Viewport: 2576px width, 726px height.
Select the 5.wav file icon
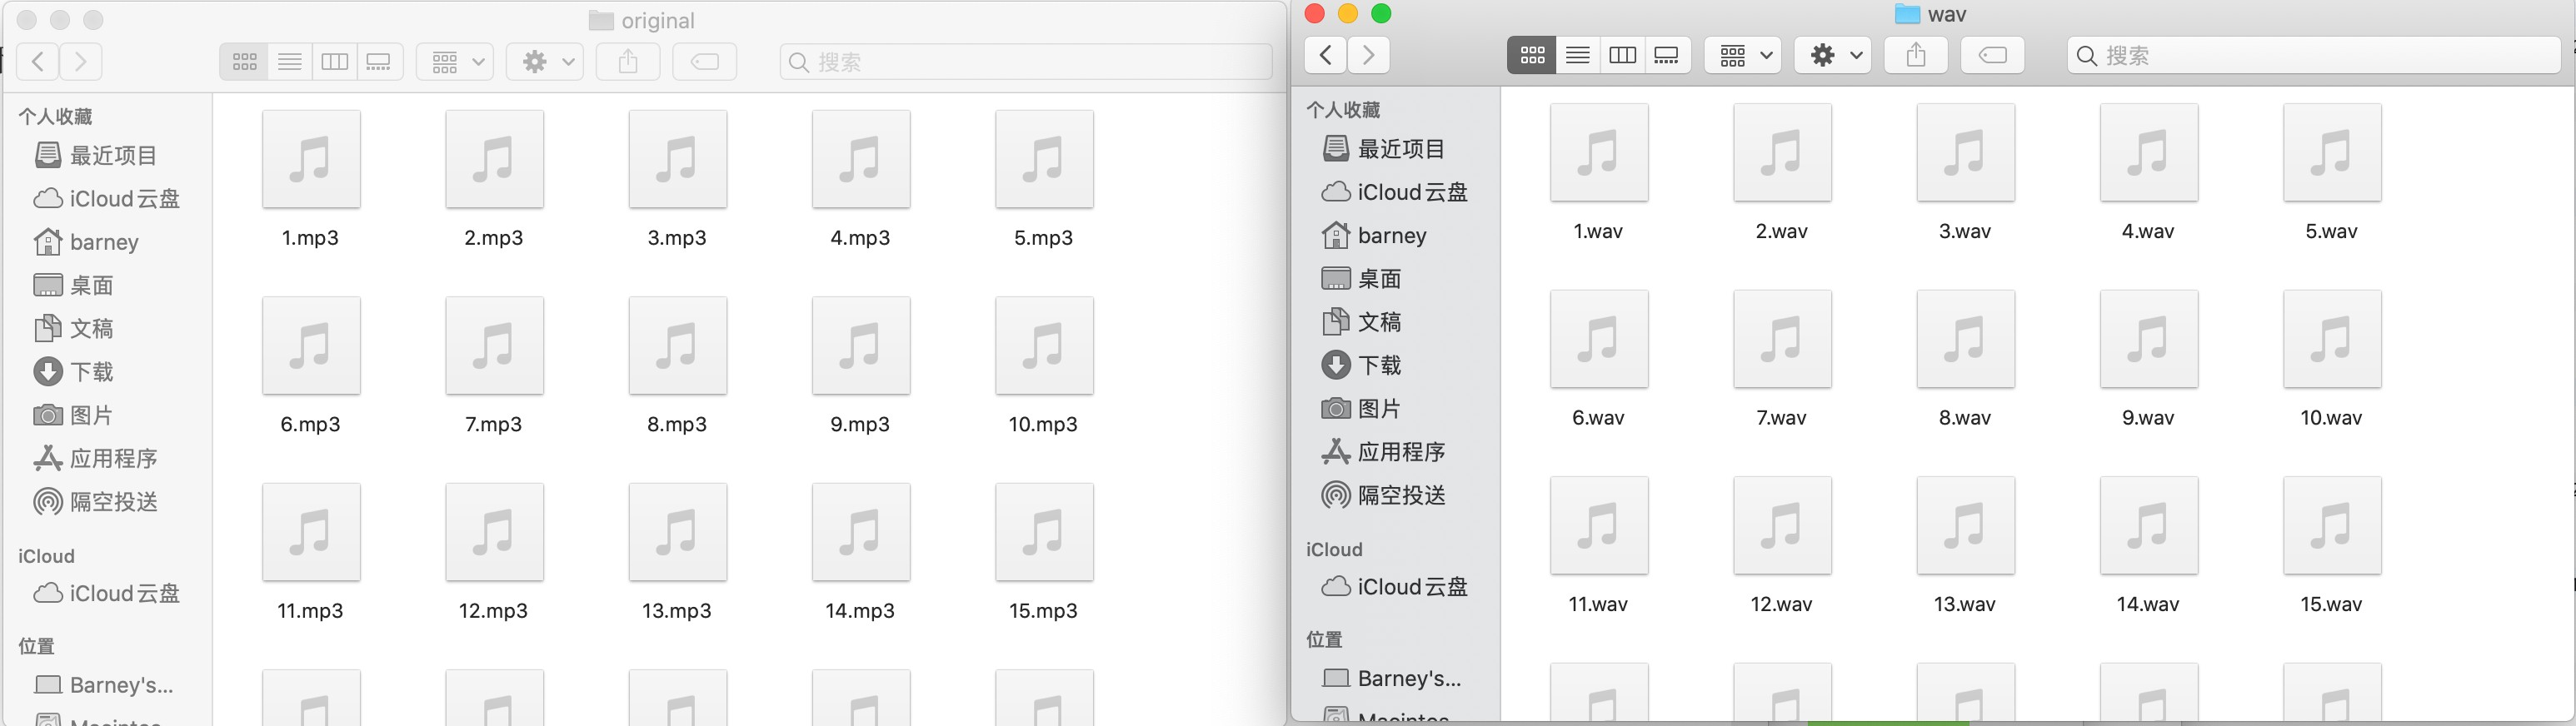(x=2333, y=152)
